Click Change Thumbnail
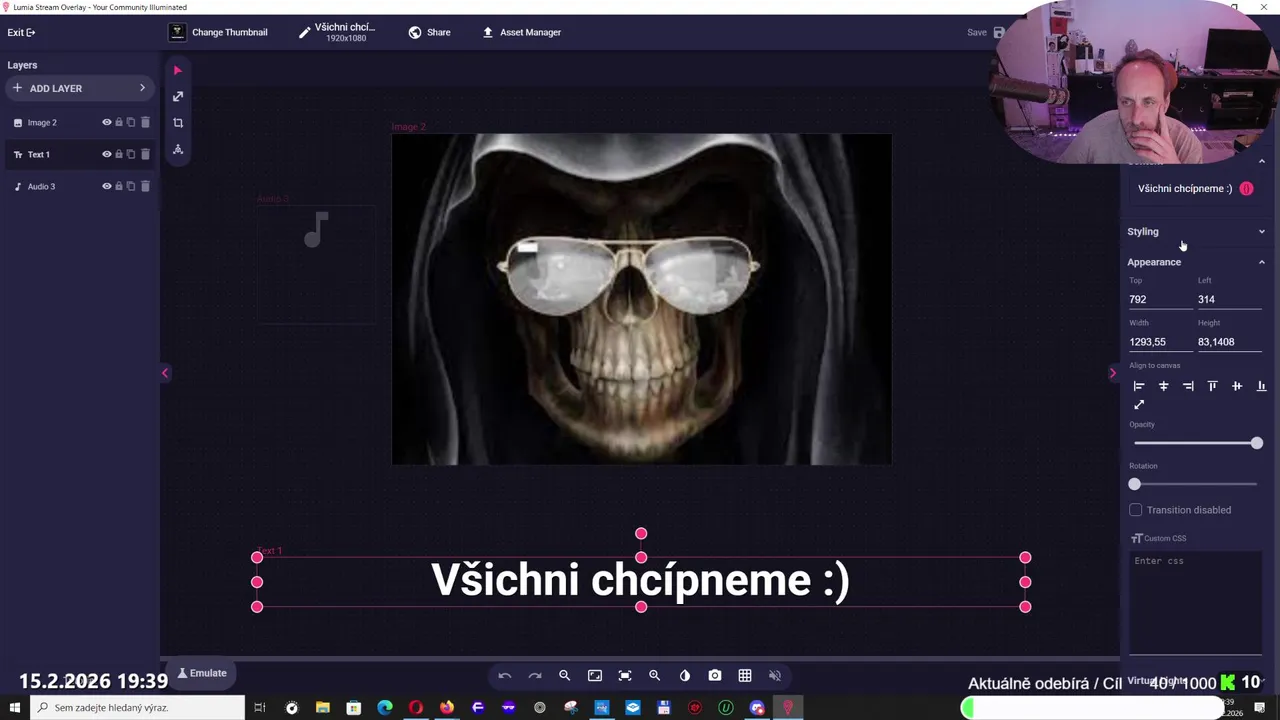 coord(218,32)
